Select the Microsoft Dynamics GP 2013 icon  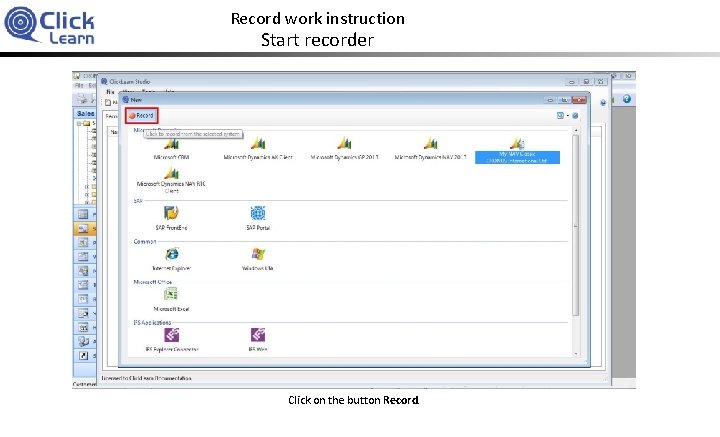pyautogui.click(x=344, y=144)
